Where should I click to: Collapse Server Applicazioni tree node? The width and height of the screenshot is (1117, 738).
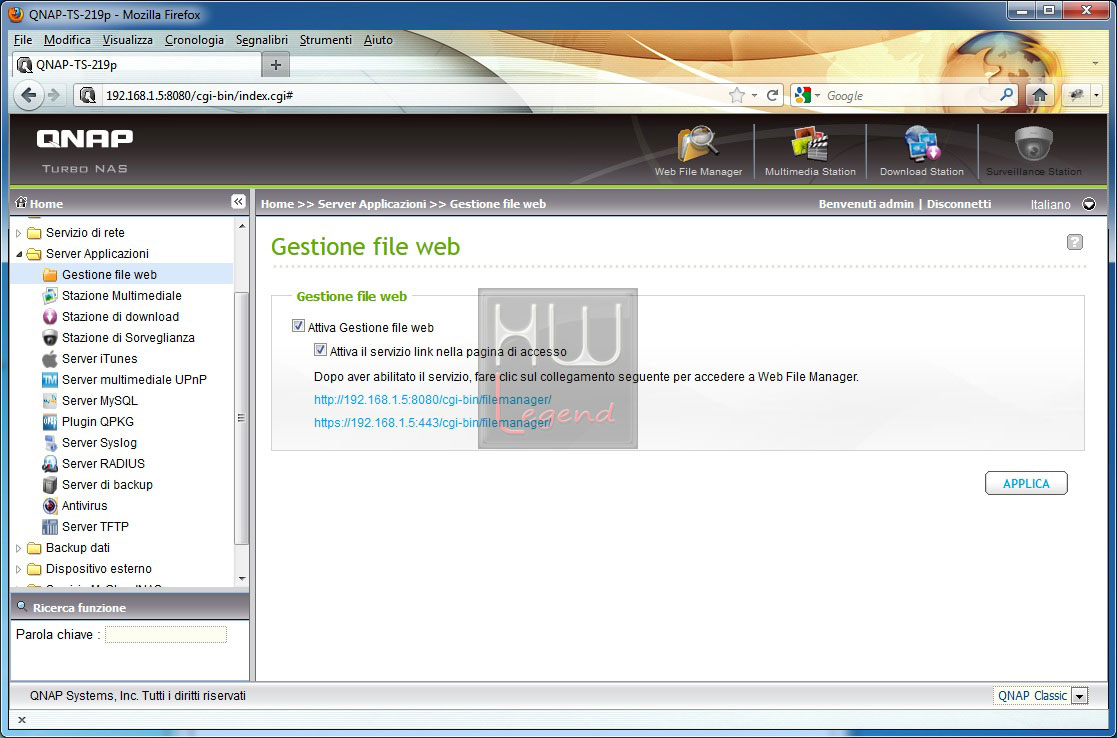tap(19, 254)
